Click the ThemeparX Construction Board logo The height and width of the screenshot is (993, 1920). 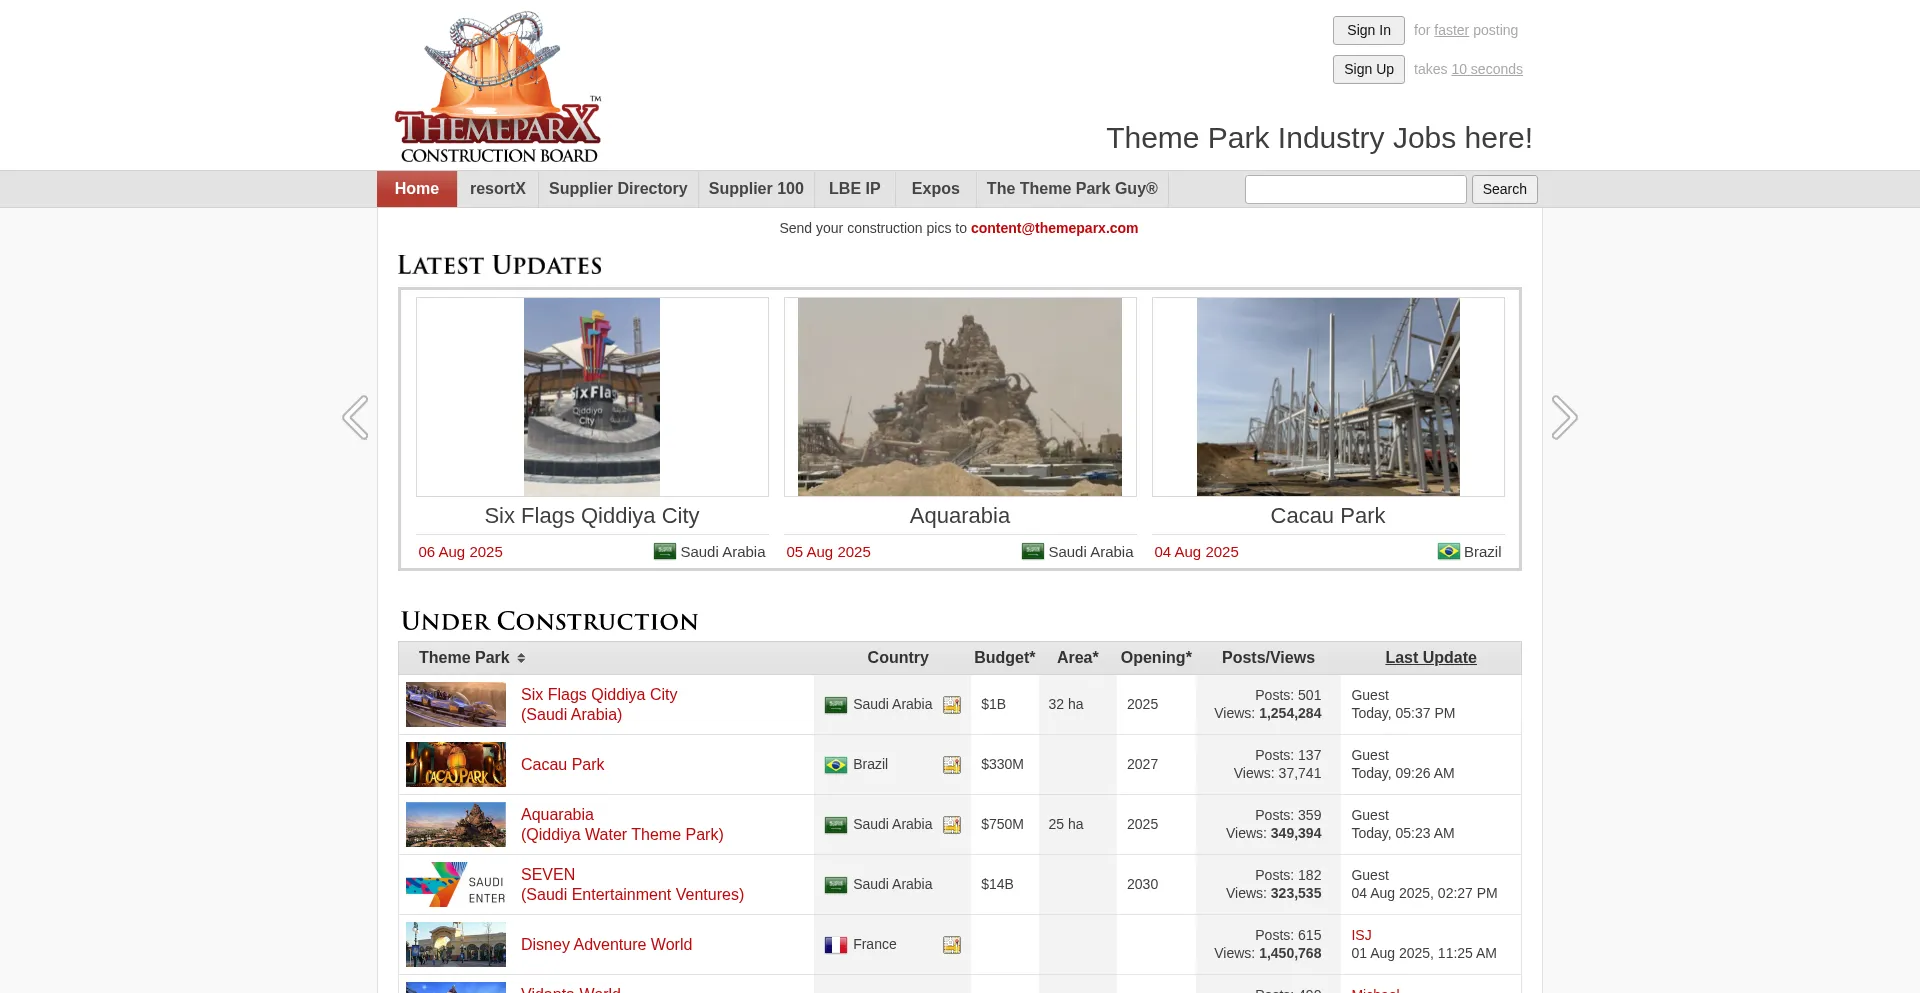pos(498,88)
